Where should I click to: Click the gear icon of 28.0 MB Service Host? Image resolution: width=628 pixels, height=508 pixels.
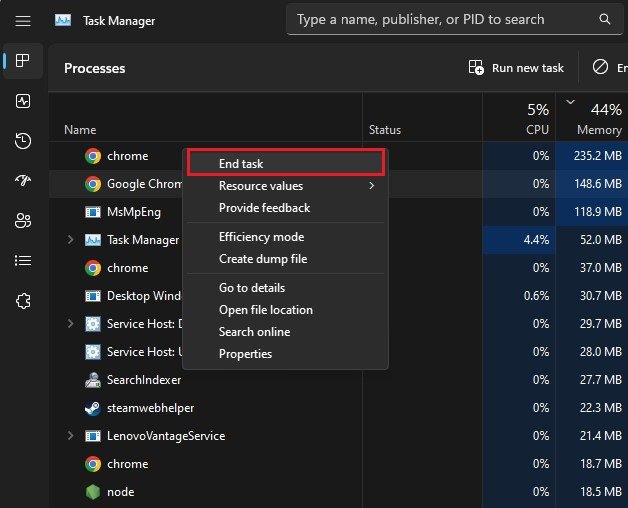coord(93,352)
